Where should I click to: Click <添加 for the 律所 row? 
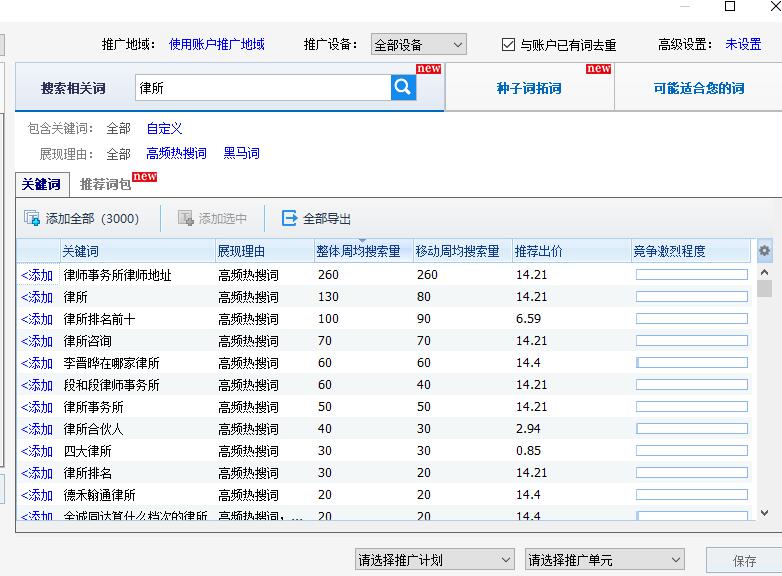point(37,297)
